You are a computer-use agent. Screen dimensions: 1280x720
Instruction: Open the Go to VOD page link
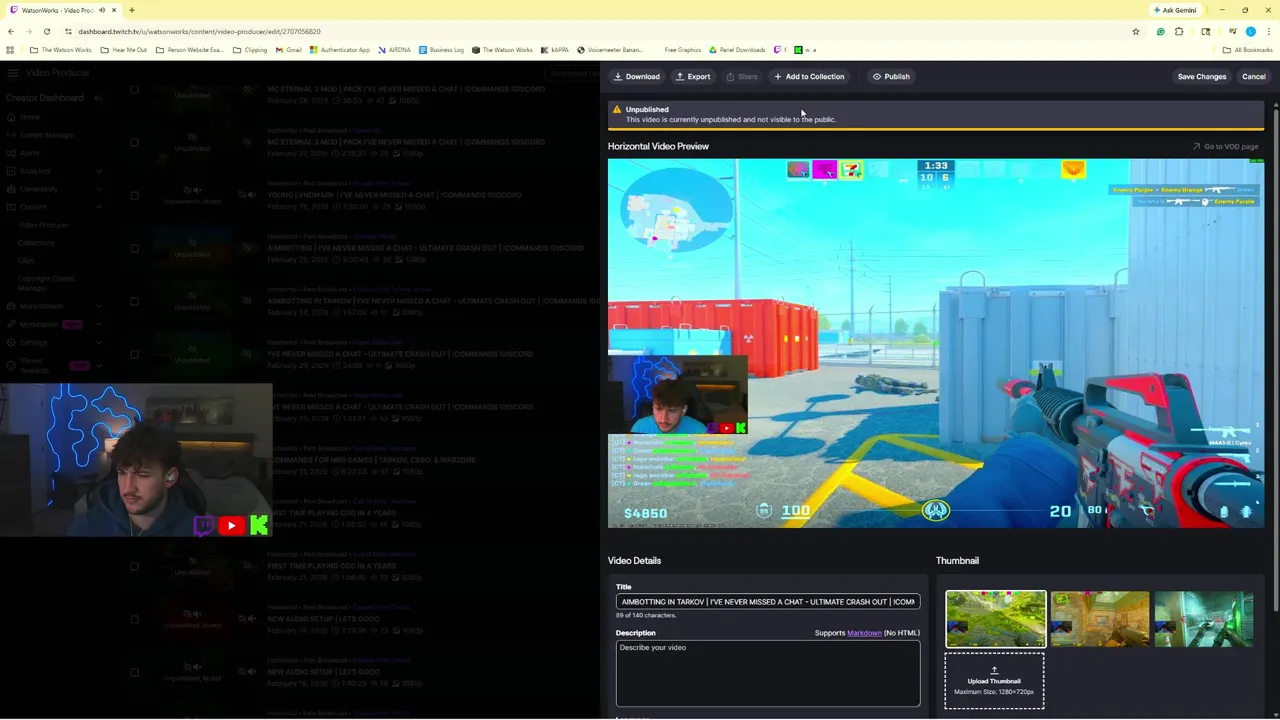point(1225,147)
